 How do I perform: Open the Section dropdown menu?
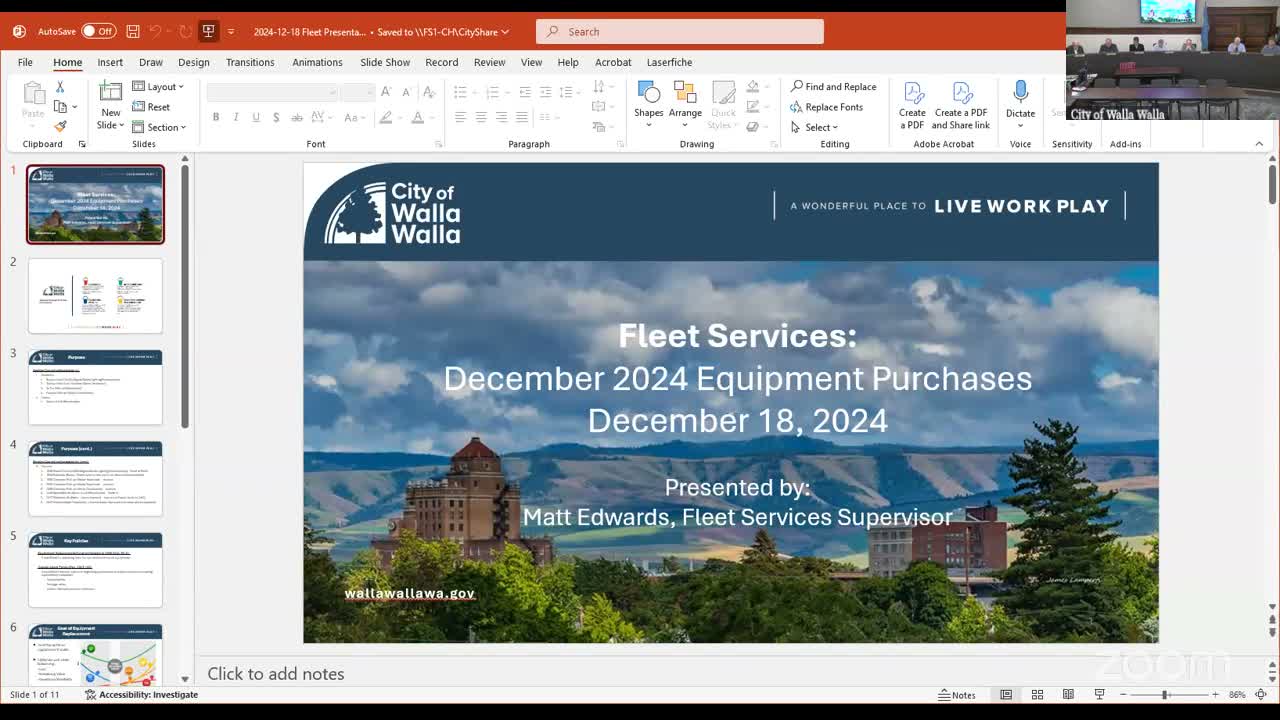click(x=160, y=127)
